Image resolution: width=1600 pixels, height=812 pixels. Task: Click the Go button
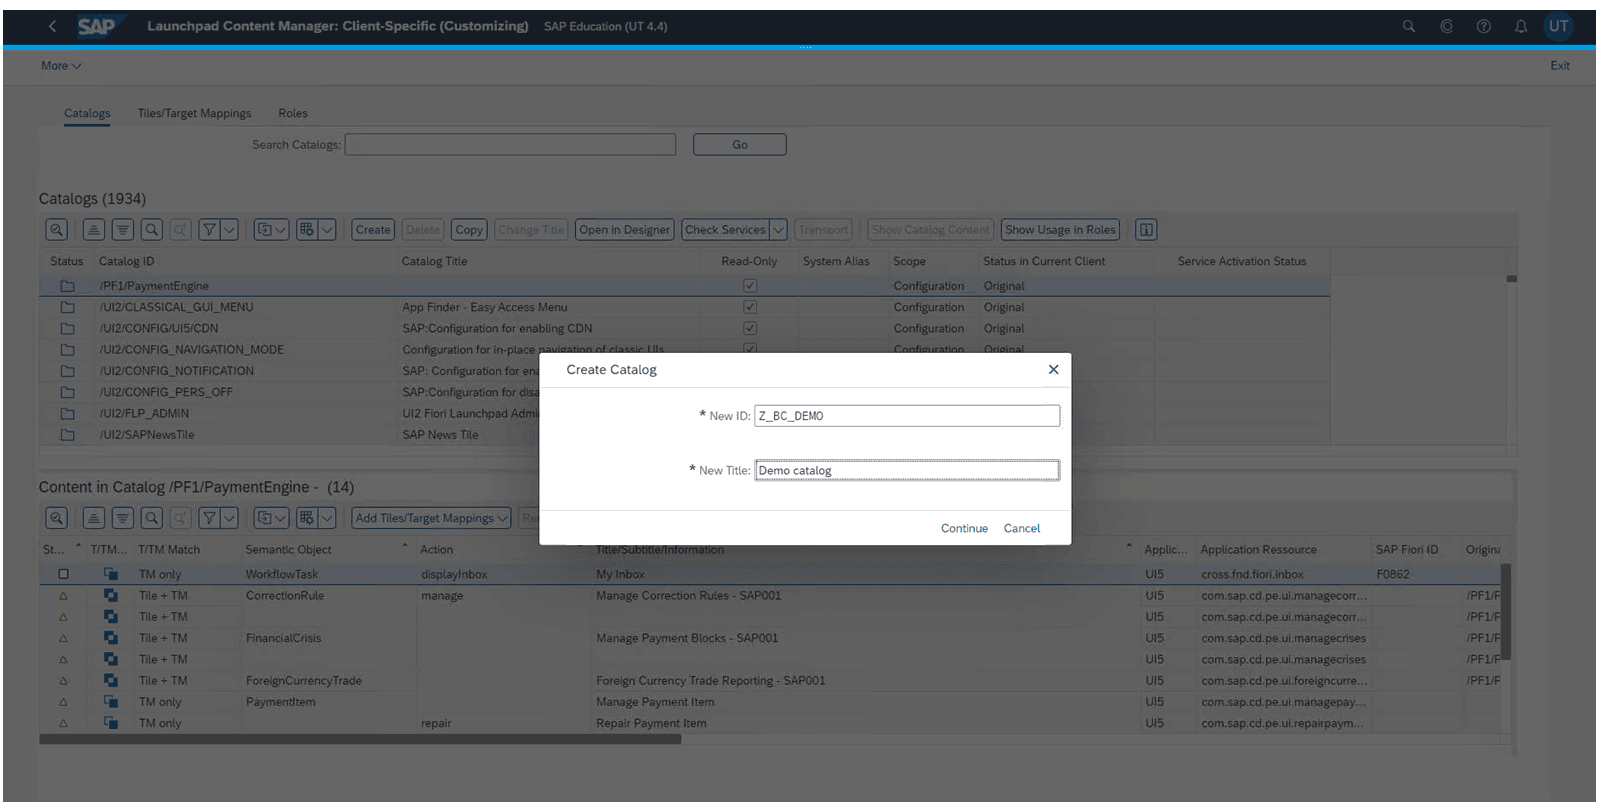point(740,145)
